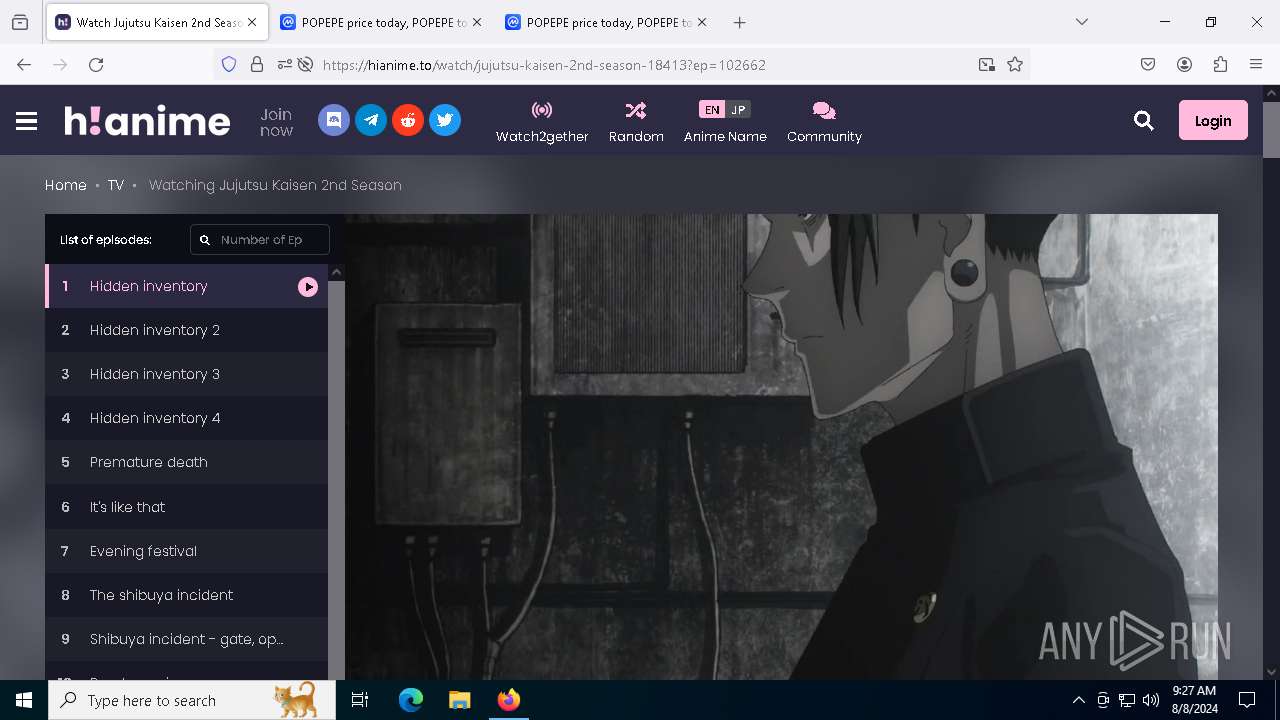Open tracking protection shield icon

pyautogui.click(x=229, y=64)
